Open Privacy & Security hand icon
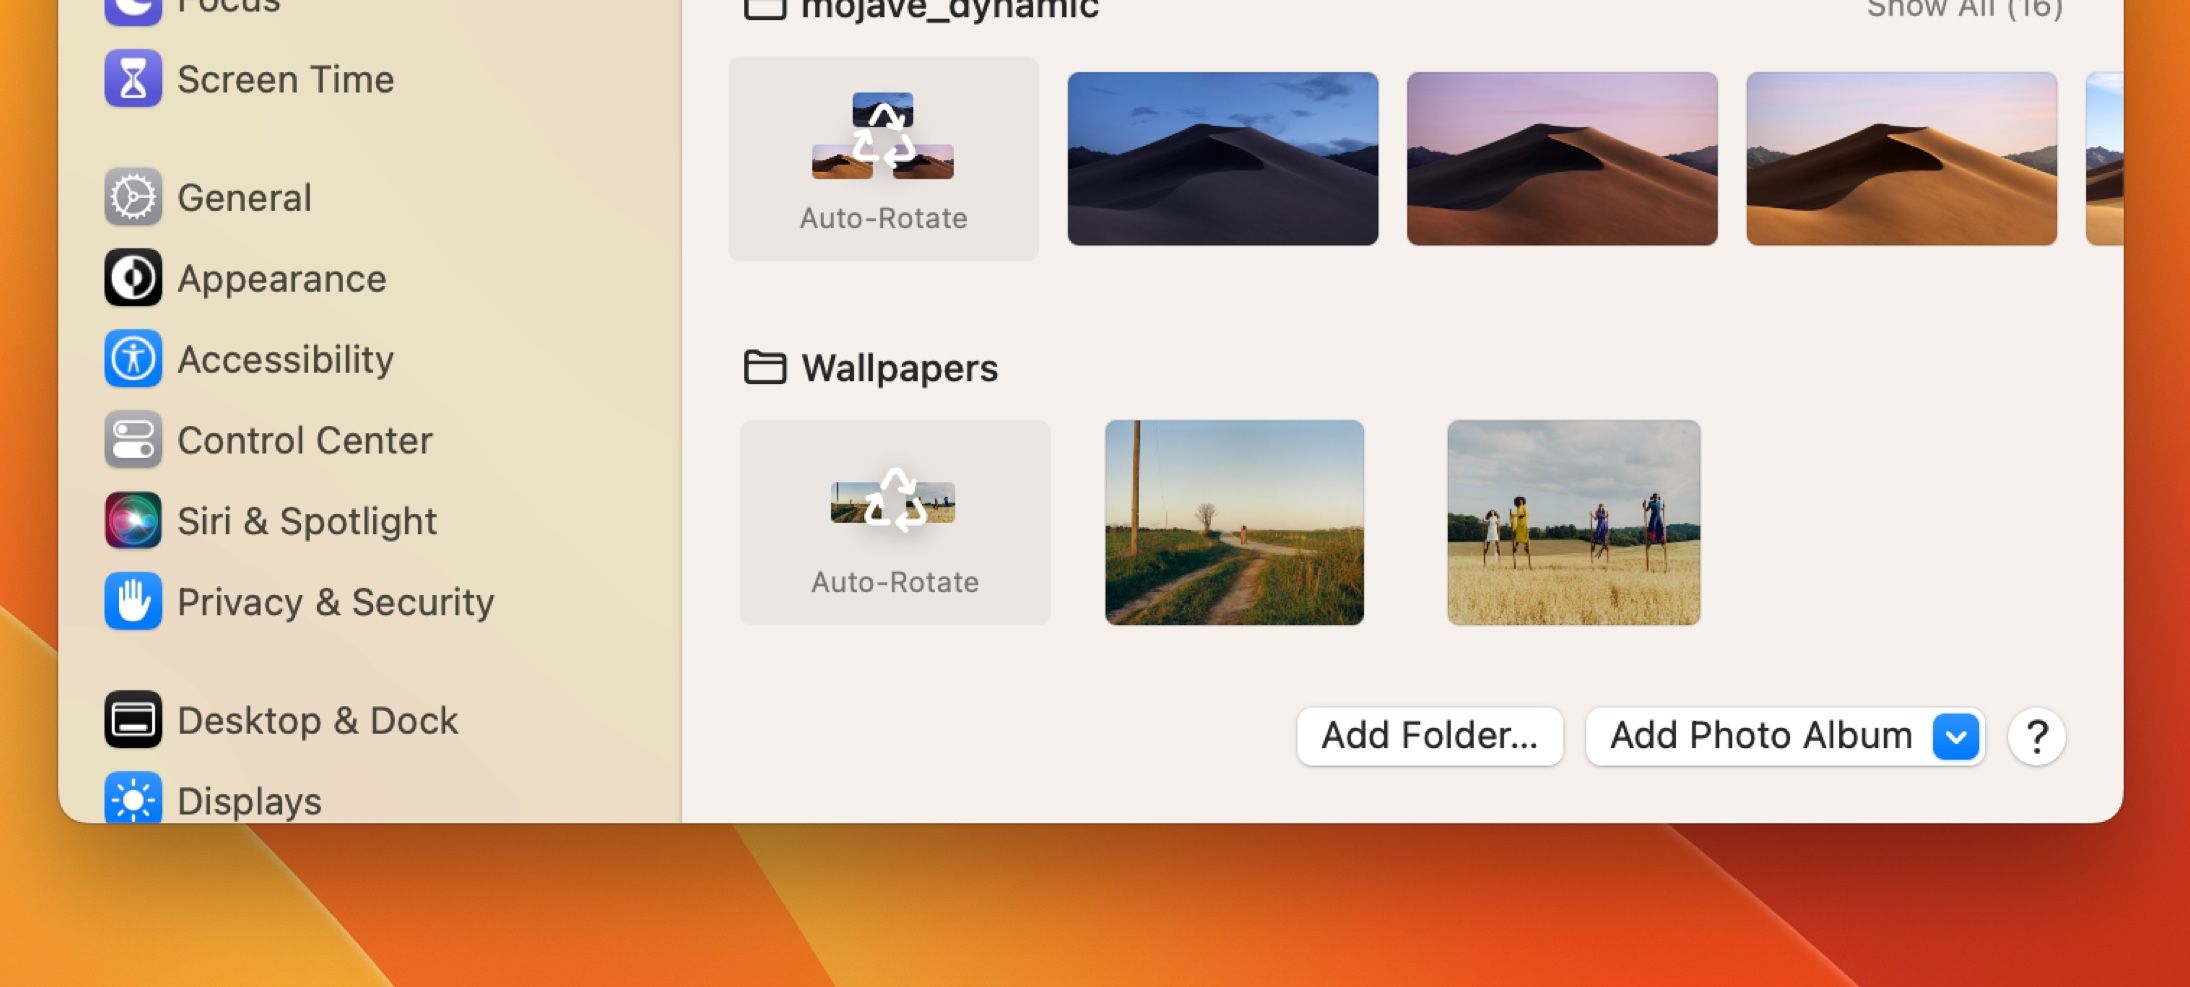The image size is (2190, 987). (133, 602)
